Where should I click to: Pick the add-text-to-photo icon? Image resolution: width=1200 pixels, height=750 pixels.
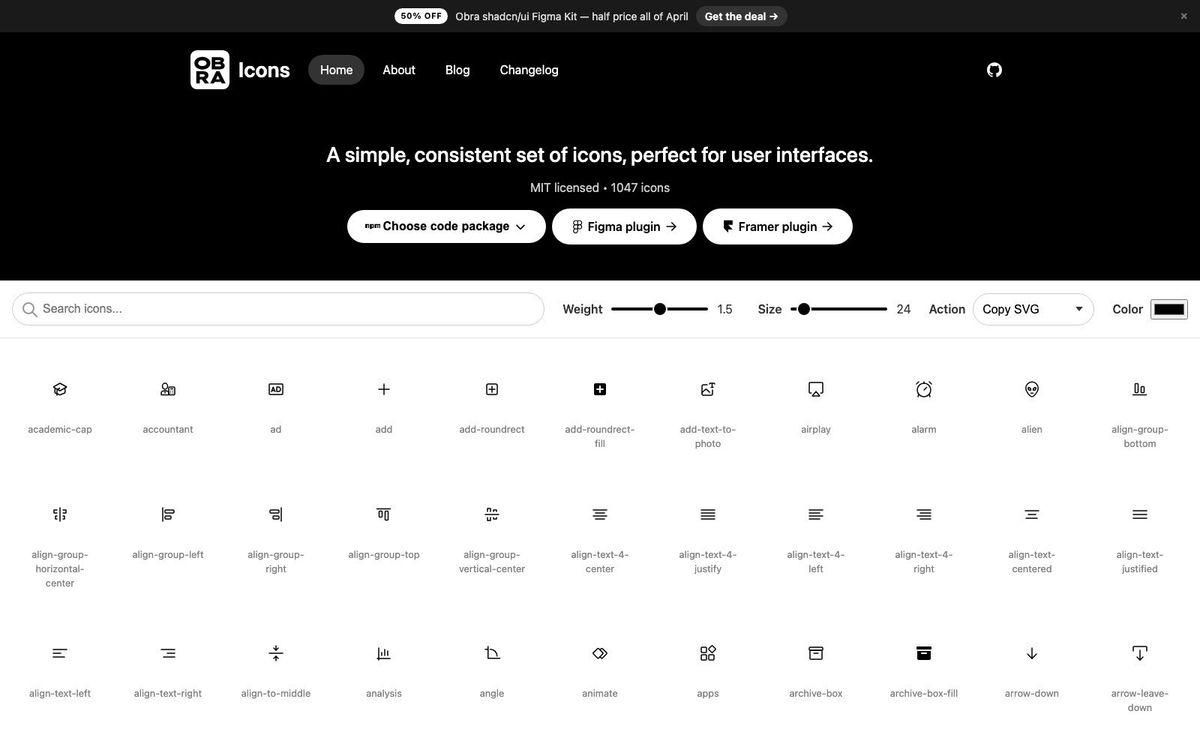pos(708,389)
